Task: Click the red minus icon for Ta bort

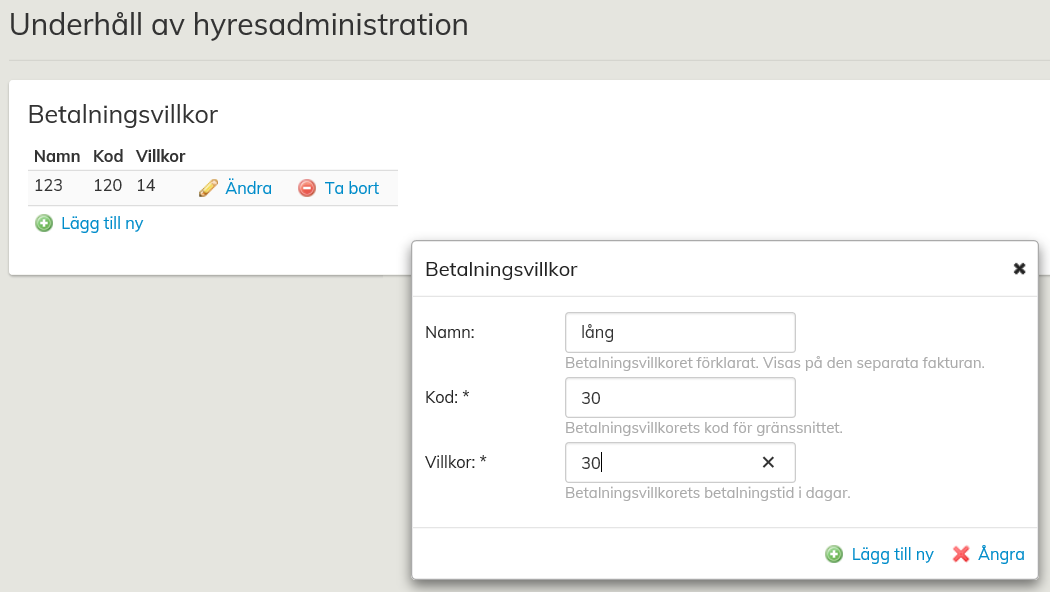Action: (x=307, y=188)
